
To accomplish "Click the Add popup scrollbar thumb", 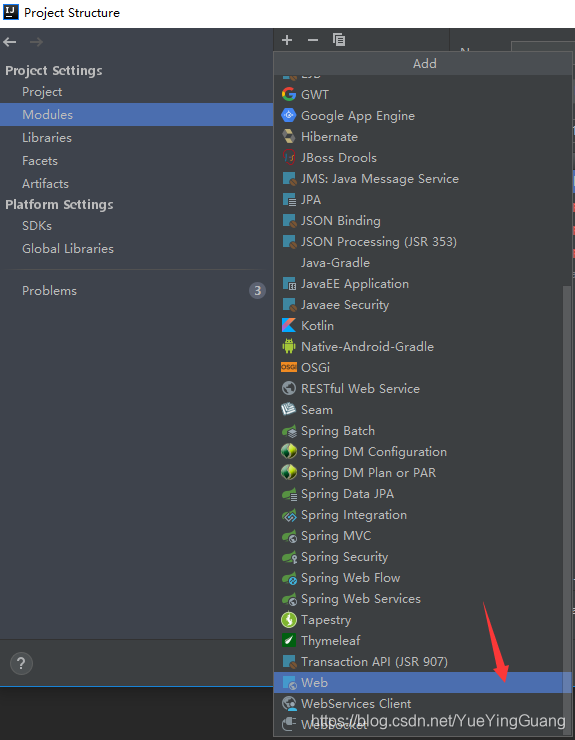I will click(567, 510).
